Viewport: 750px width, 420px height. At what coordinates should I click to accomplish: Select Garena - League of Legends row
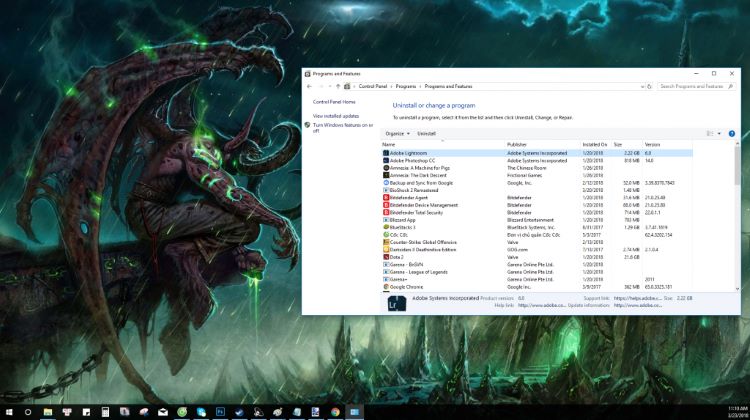click(x=537, y=272)
